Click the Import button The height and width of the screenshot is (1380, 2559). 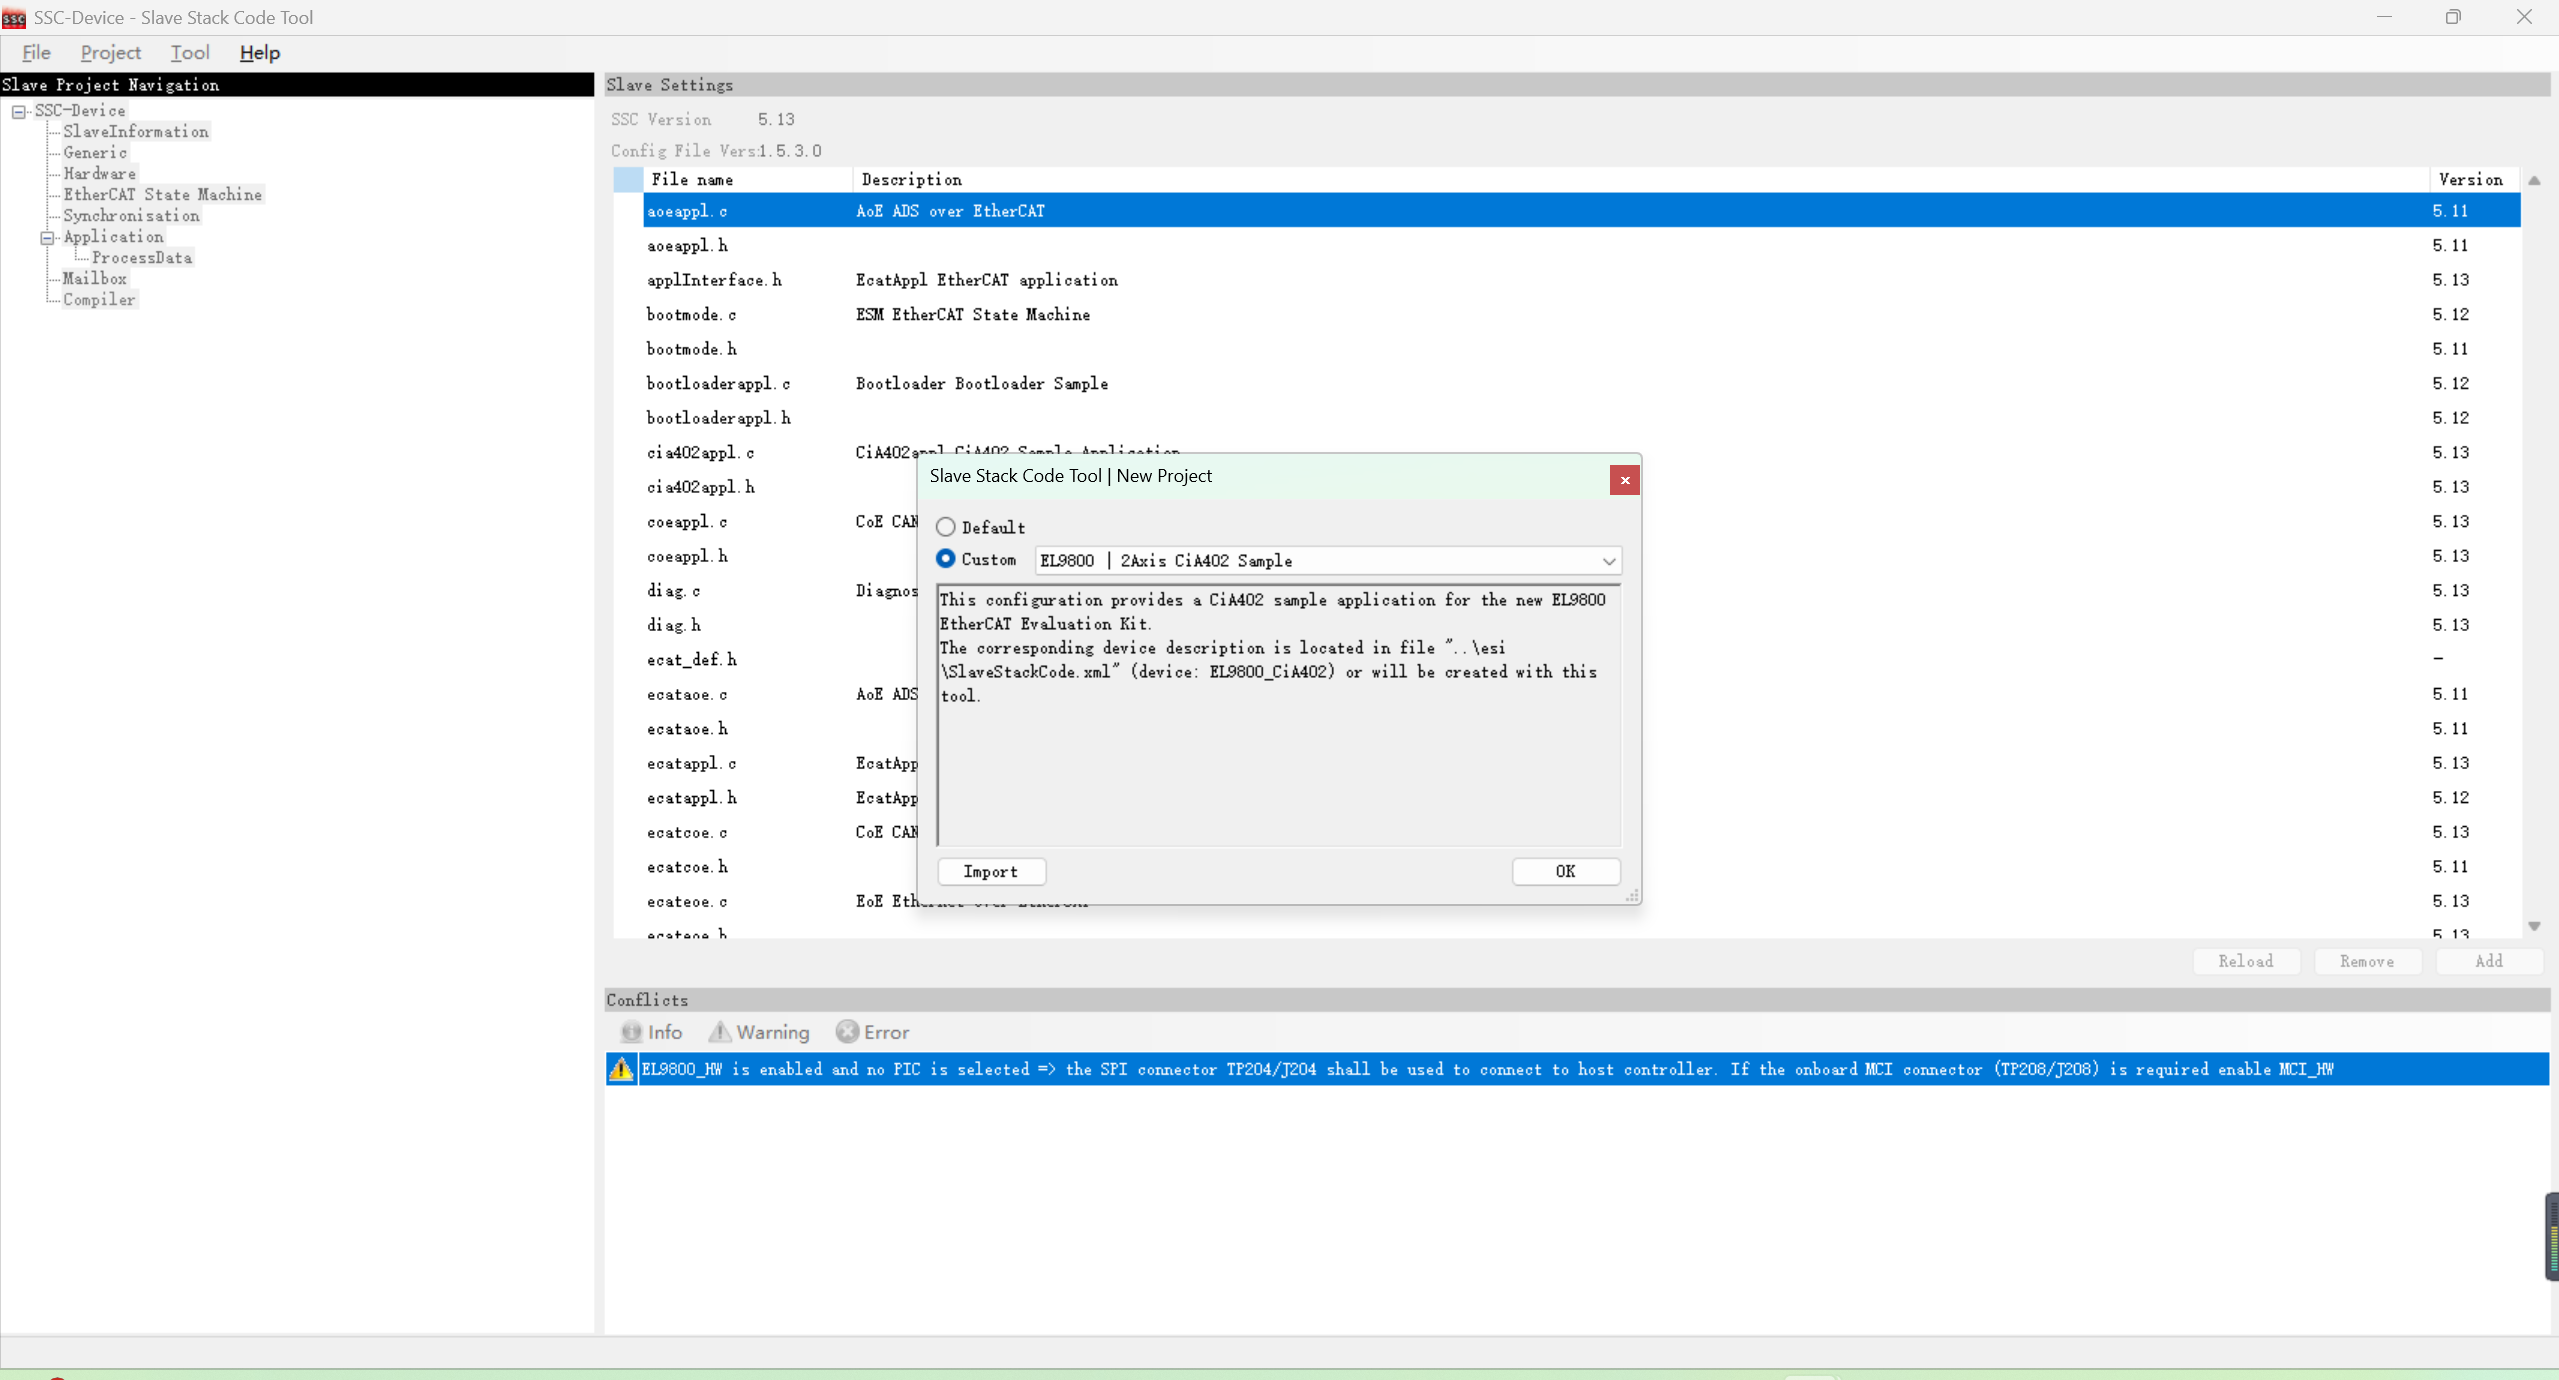click(x=991, y=871)
